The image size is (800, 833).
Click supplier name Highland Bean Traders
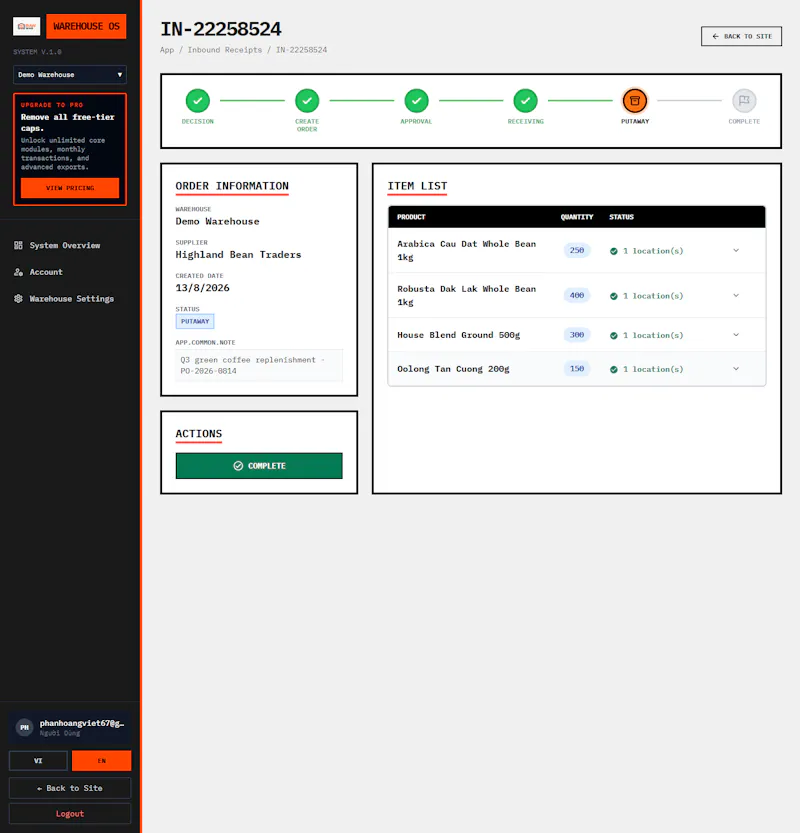pyautogui.click(x=239, y=254)
